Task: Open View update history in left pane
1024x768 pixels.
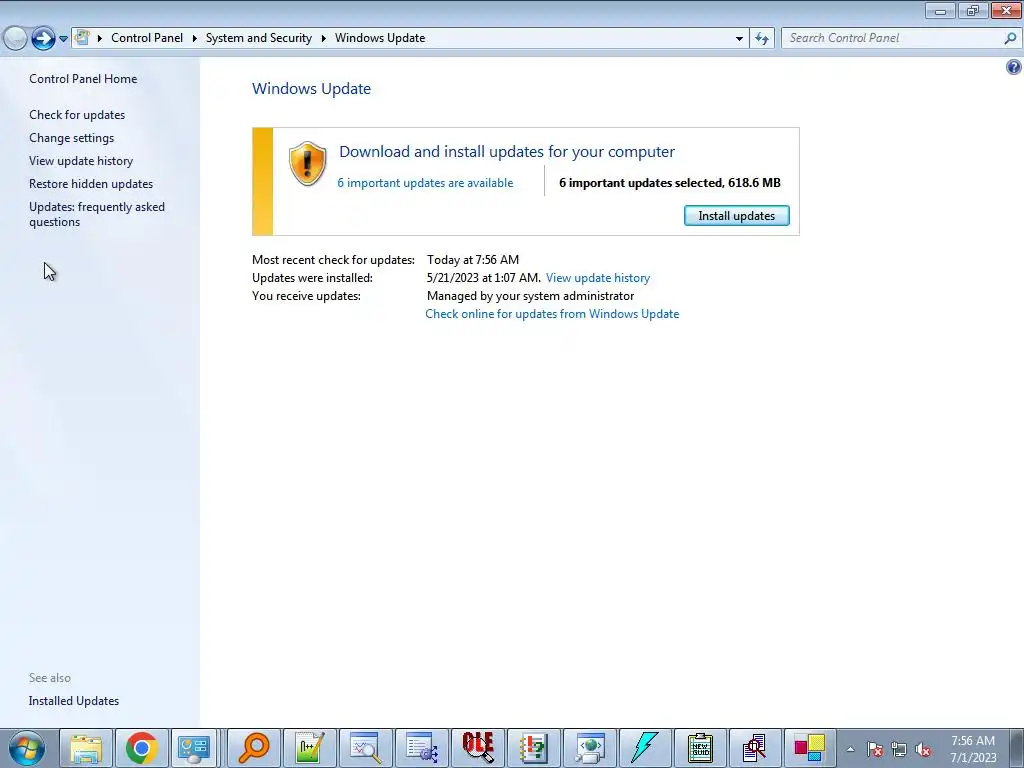Action: (x=81, y=161)
